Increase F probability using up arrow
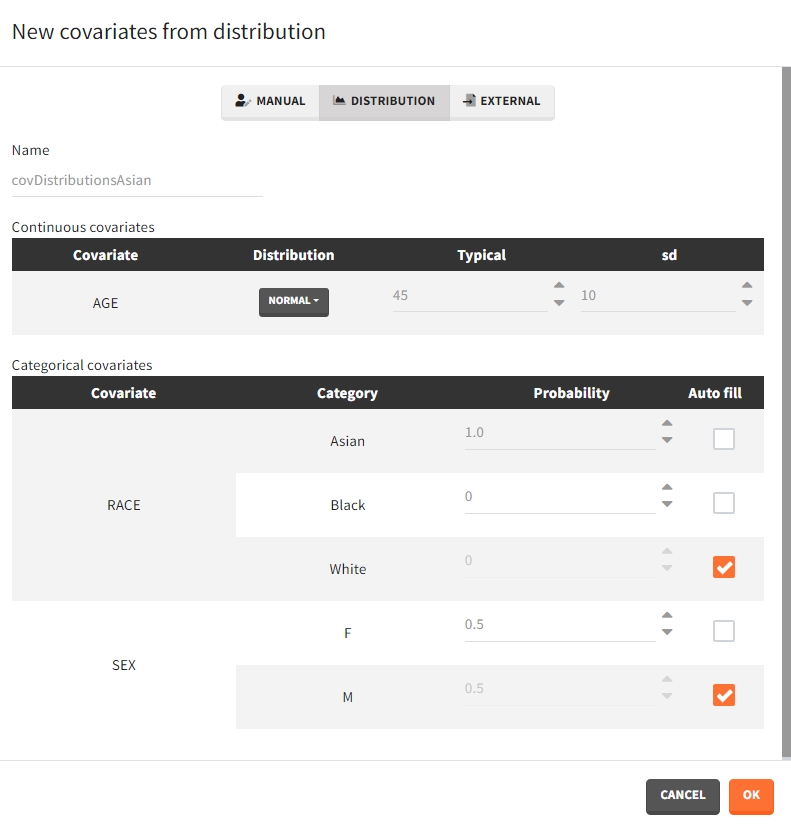 (x=667, y=616)
